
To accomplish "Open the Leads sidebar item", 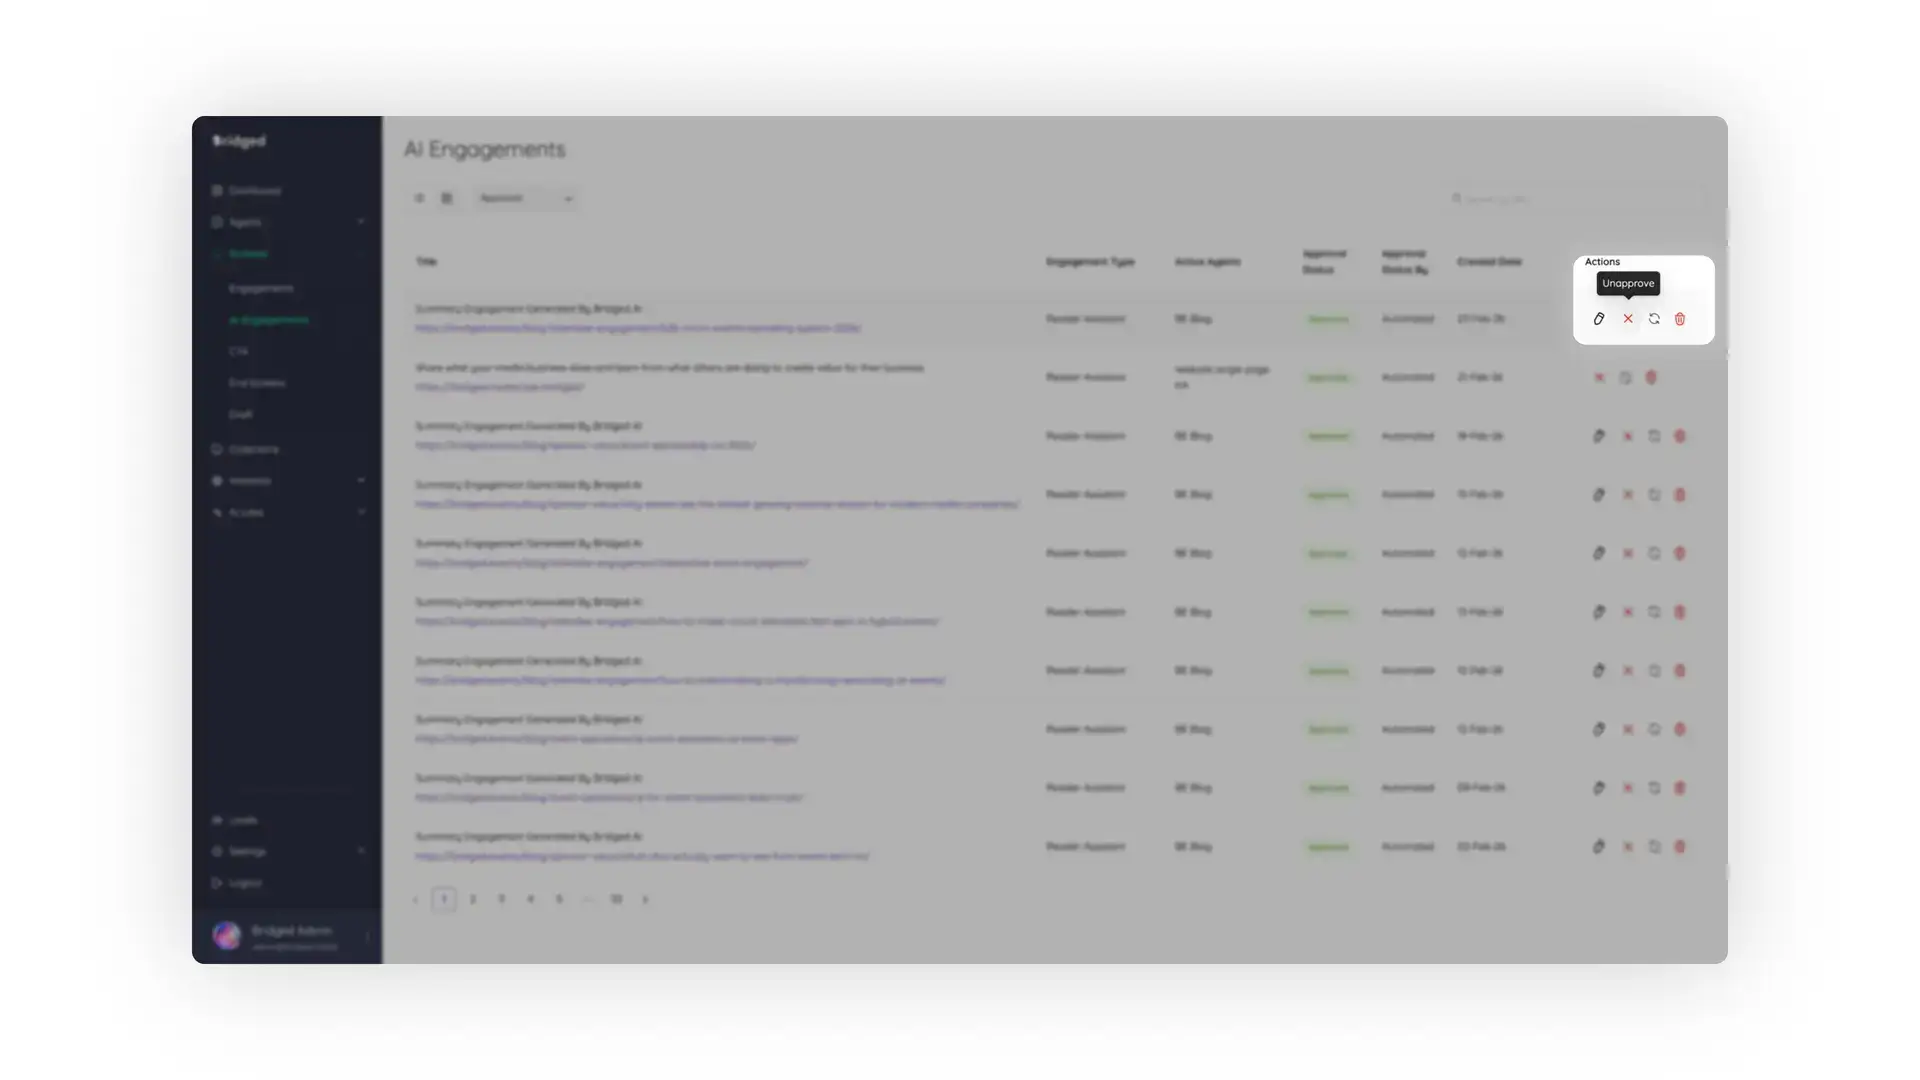I will (235, 820).
